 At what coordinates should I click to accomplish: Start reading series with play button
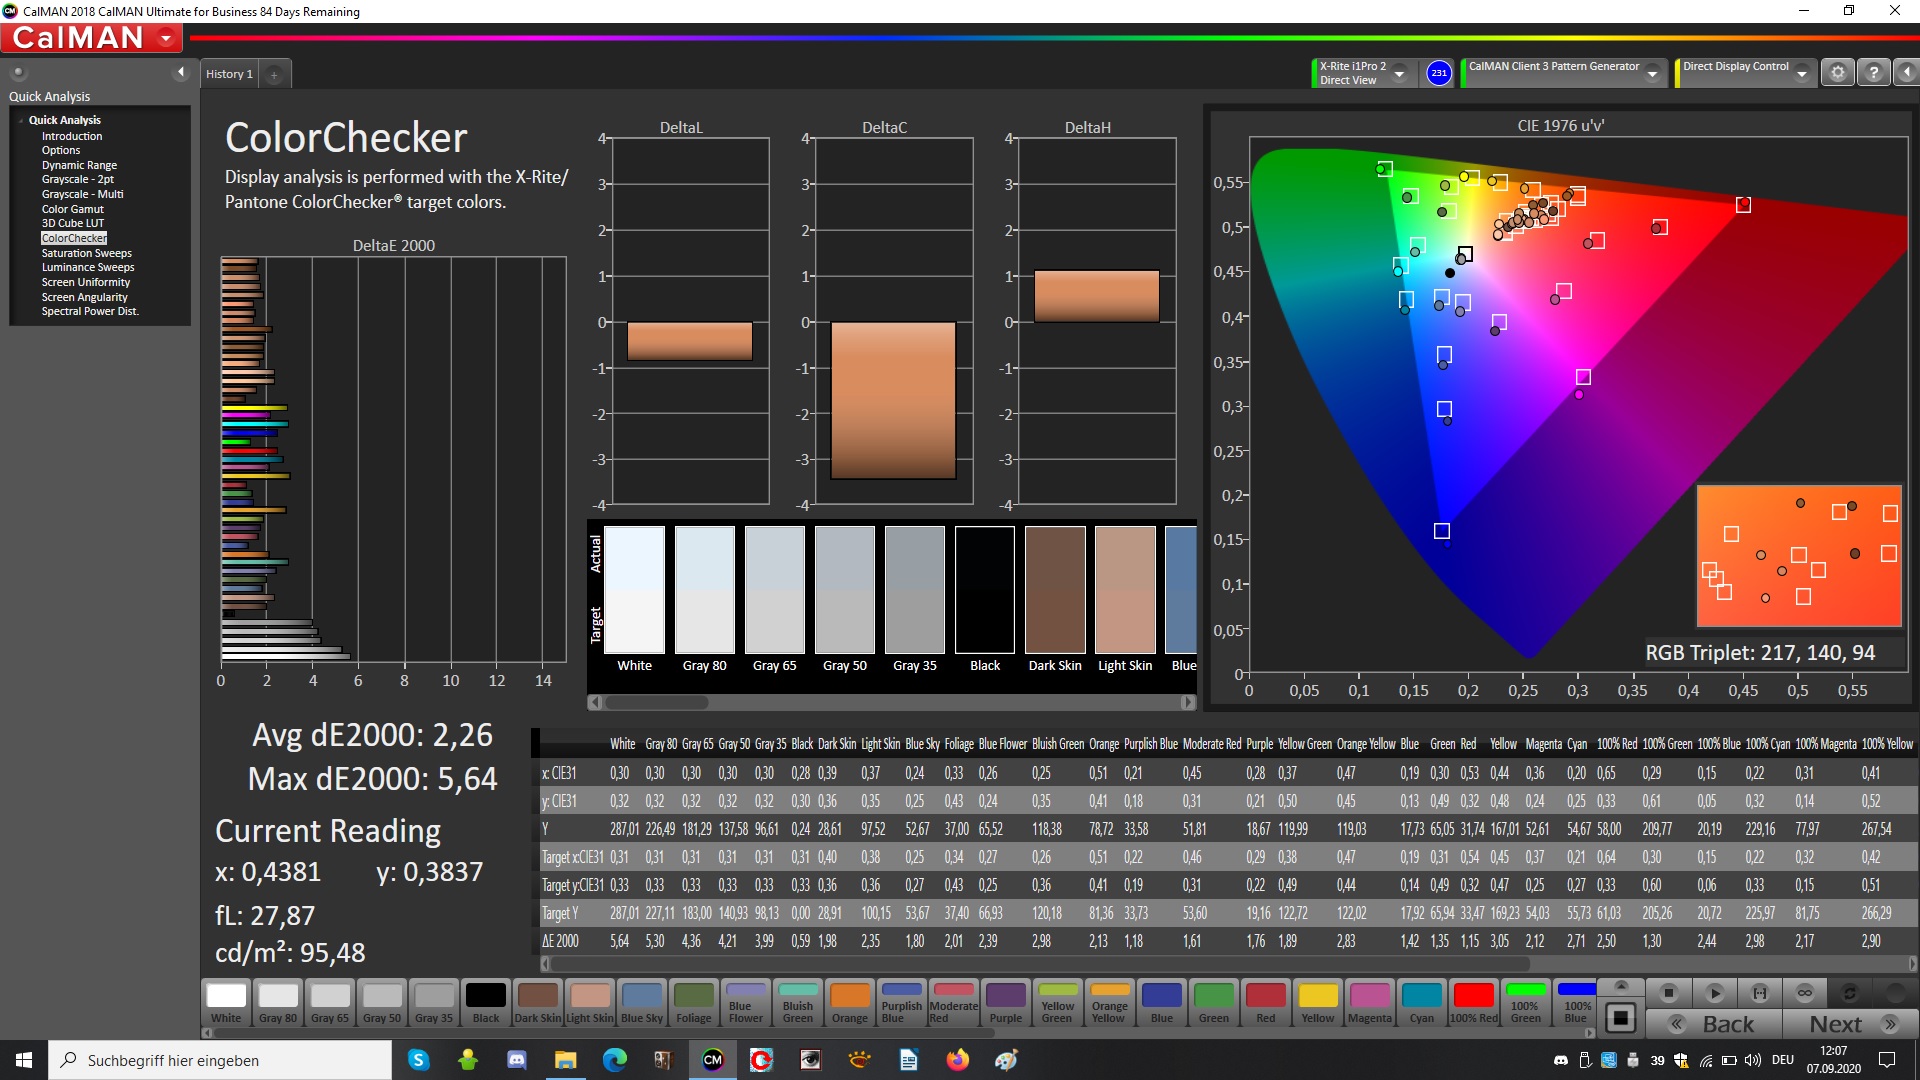[x=1714, y=993]
